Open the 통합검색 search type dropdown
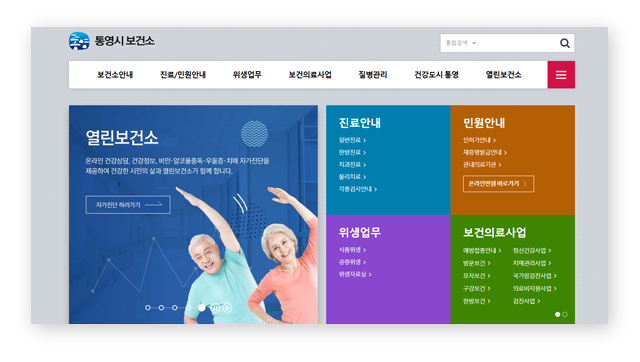 pos(461,43)
